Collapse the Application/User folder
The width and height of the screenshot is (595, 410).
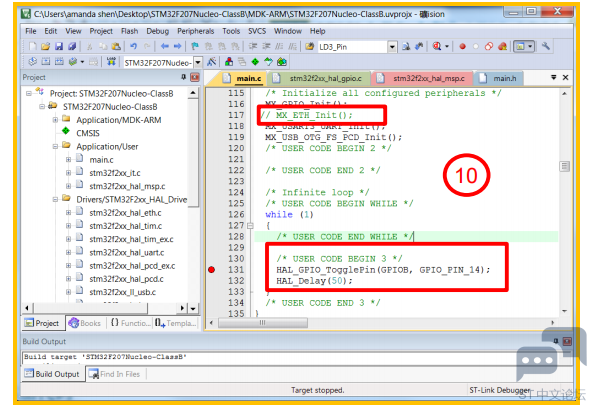pyautogui.click(x=55, y=146)
